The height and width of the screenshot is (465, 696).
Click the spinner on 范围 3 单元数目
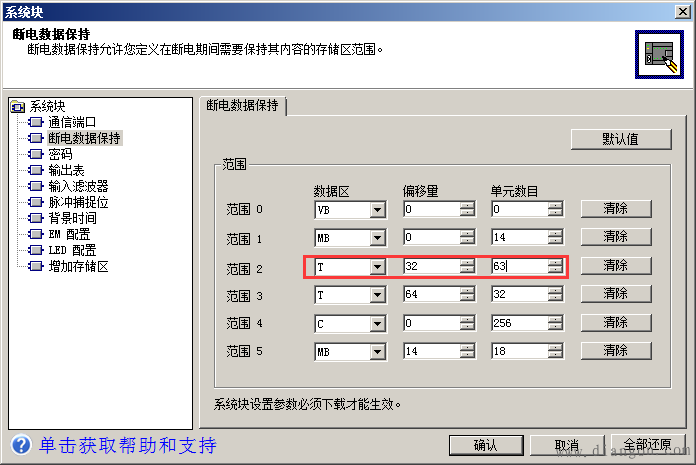click(555, 294)
